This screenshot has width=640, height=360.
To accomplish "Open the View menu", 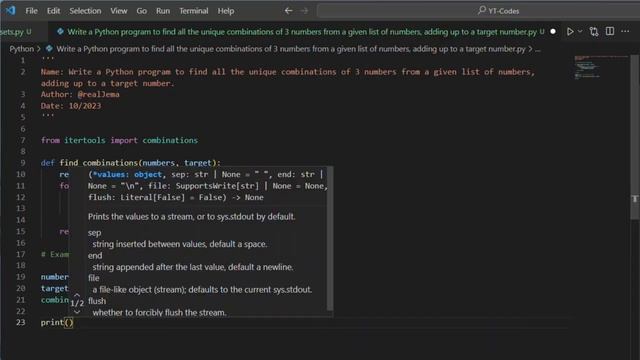I will click(x=119, y=11).
